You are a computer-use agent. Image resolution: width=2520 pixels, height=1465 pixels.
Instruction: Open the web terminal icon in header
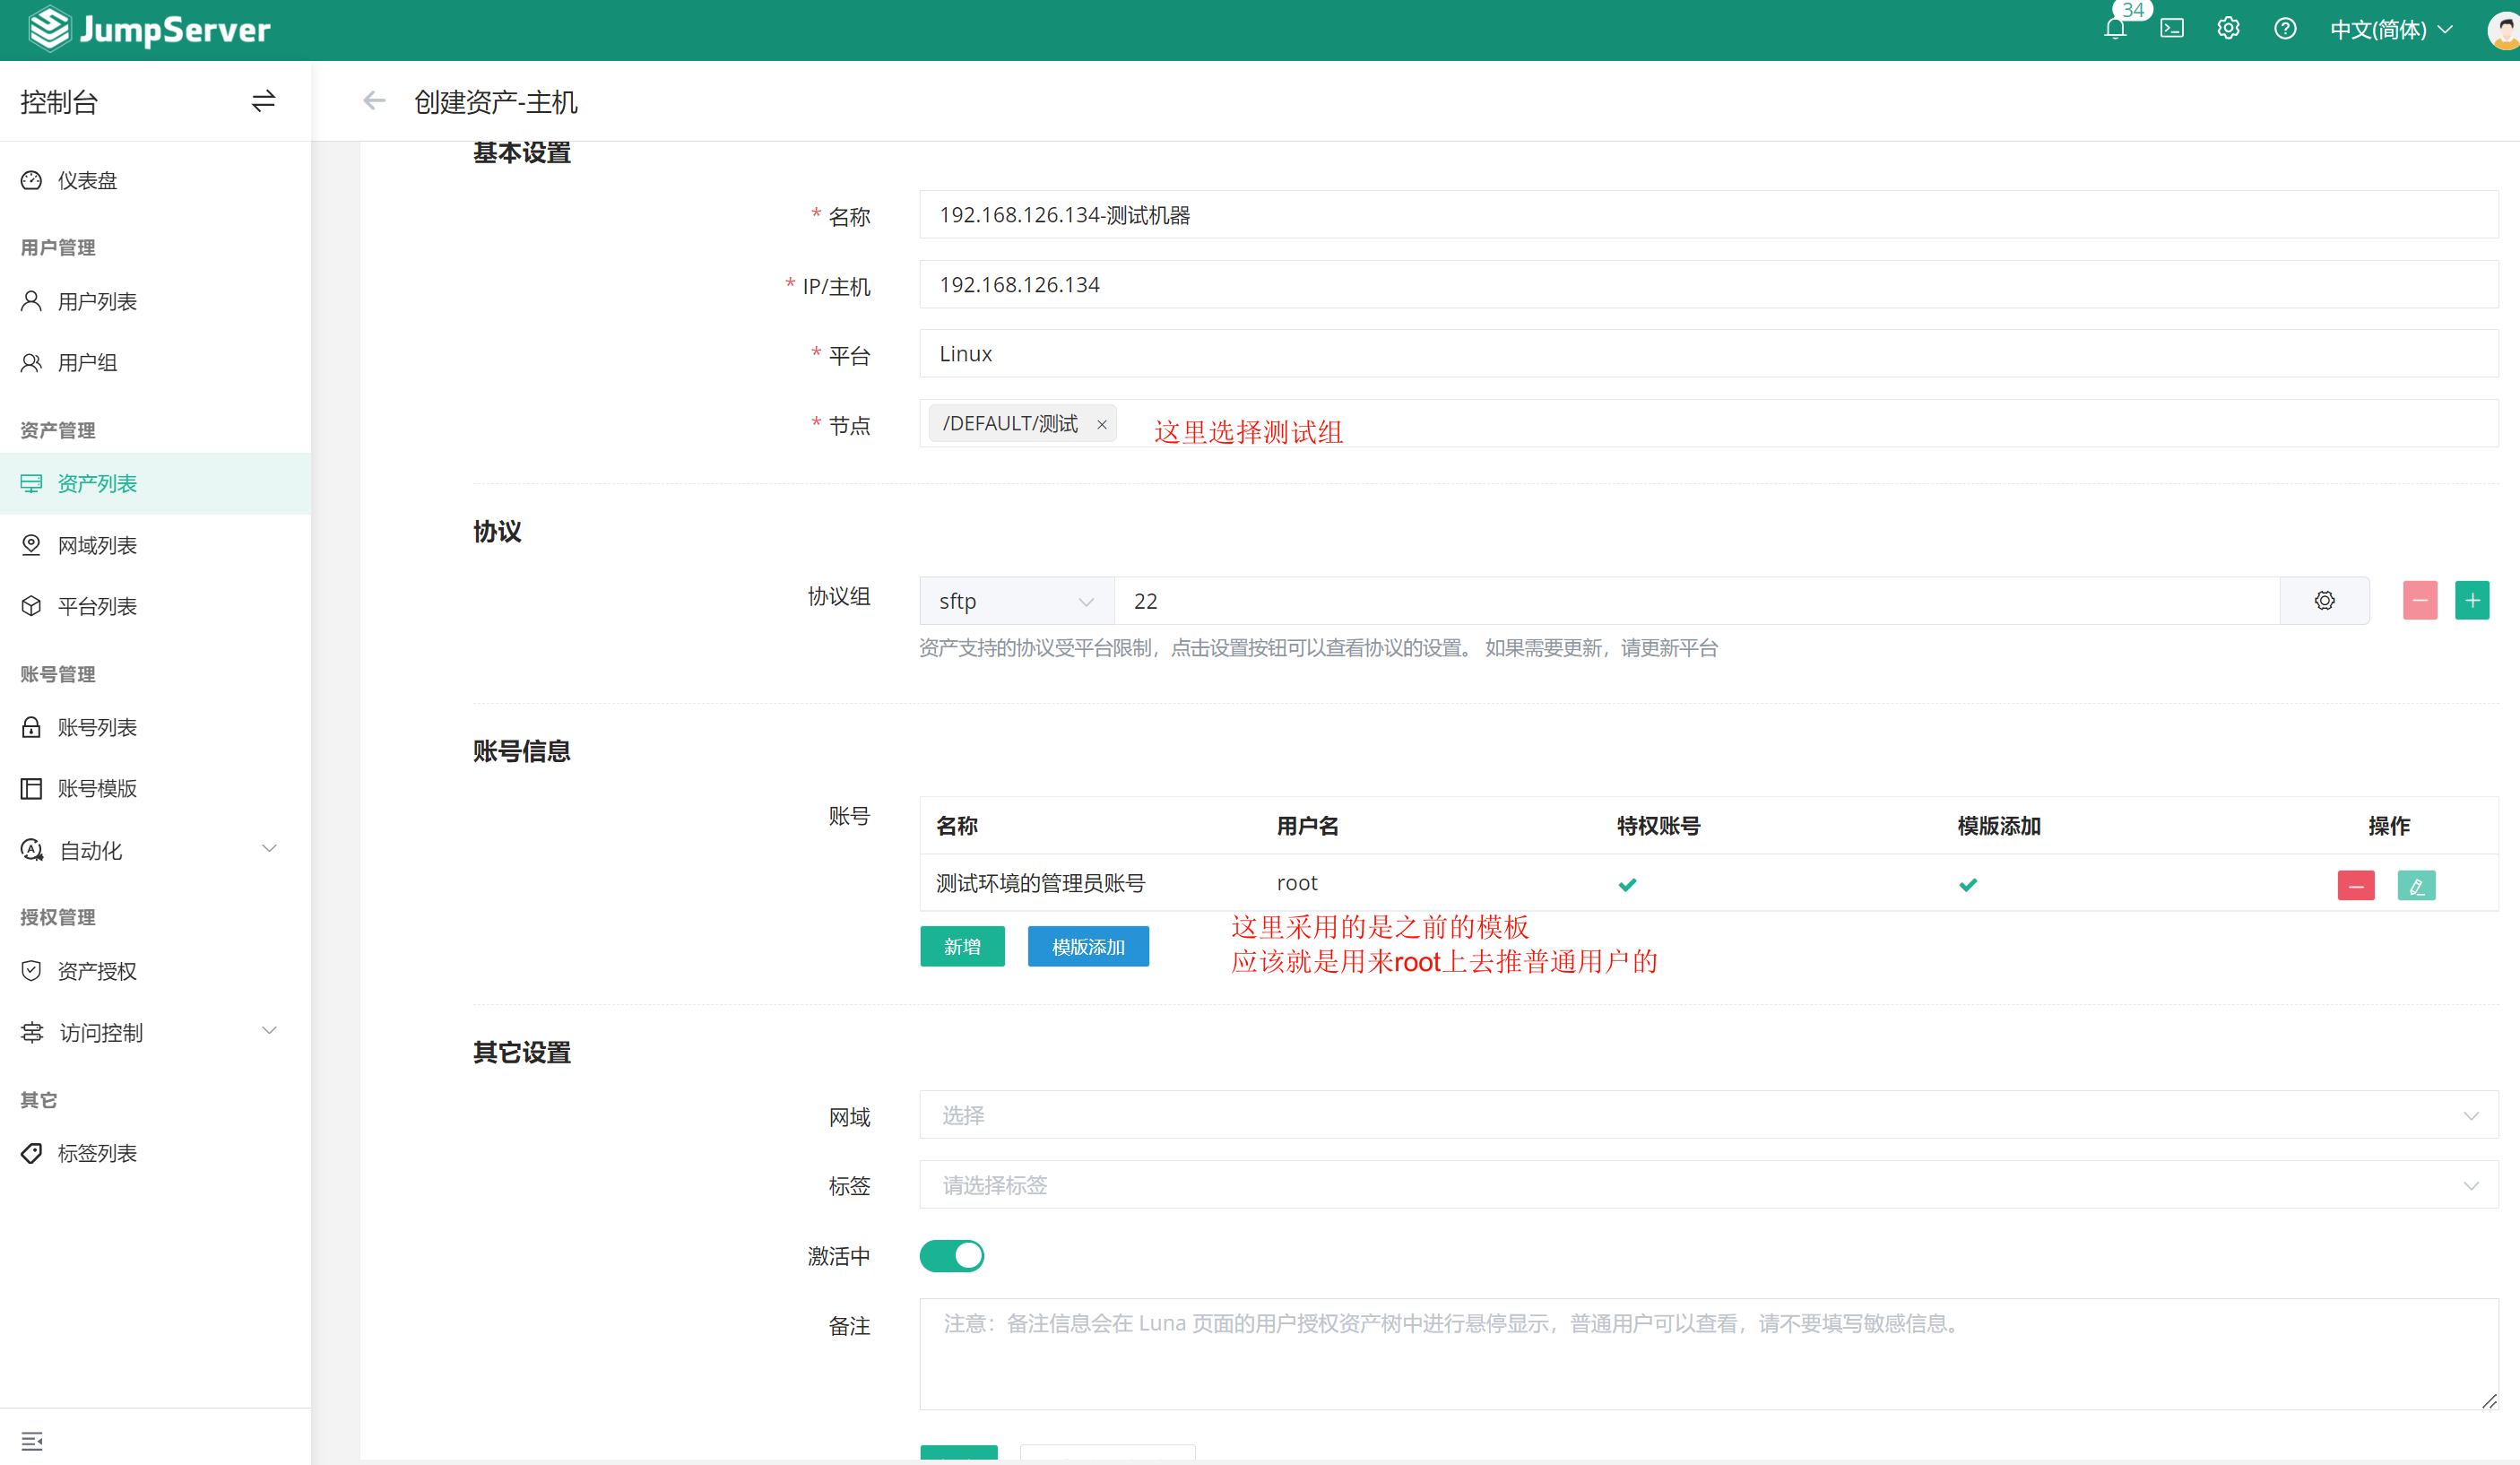pyautogui.click(x=2171, y=29)
